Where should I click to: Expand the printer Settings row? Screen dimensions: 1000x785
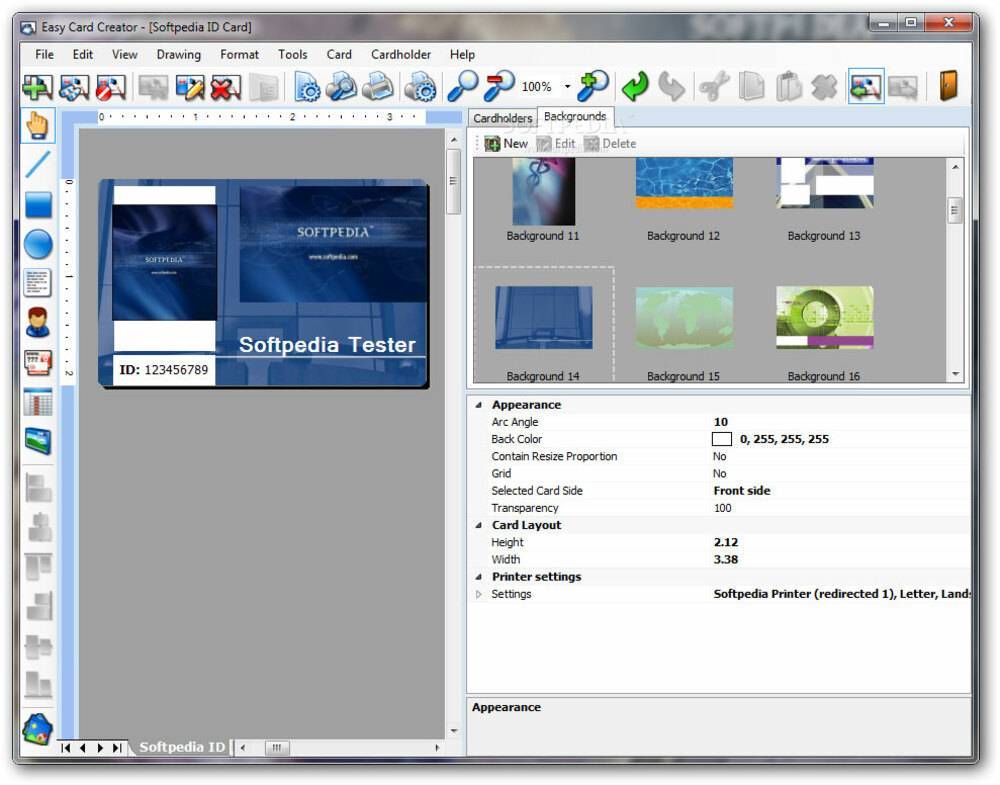478,594
